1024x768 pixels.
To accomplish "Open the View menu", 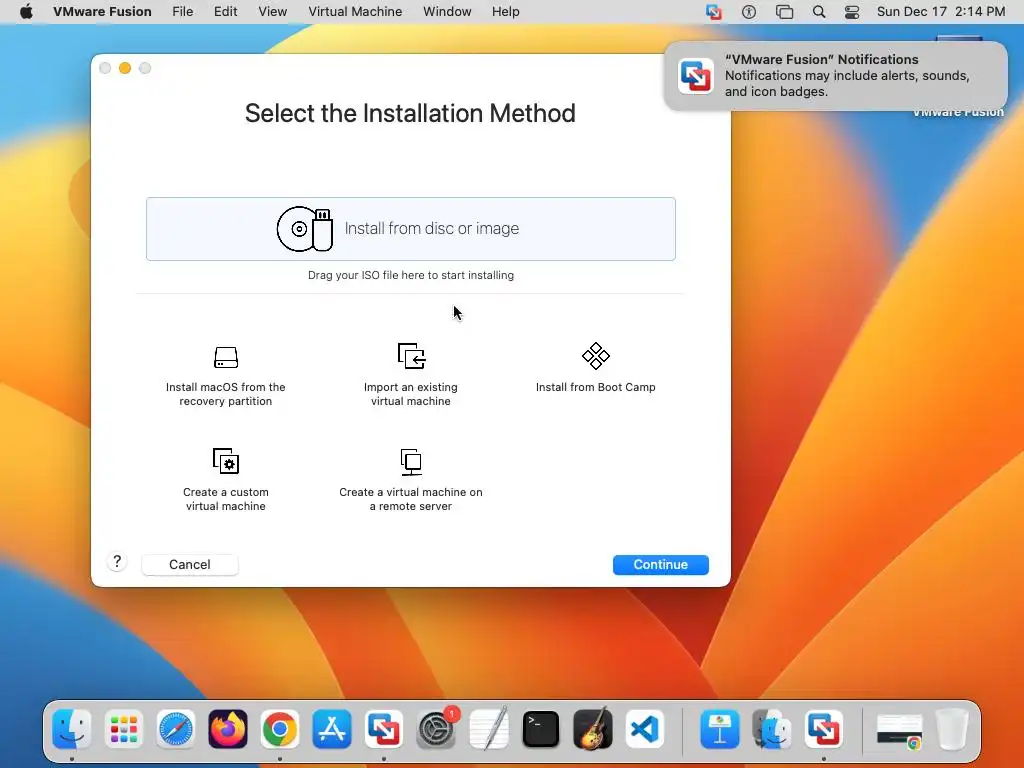I will click(x=272, y=12).
